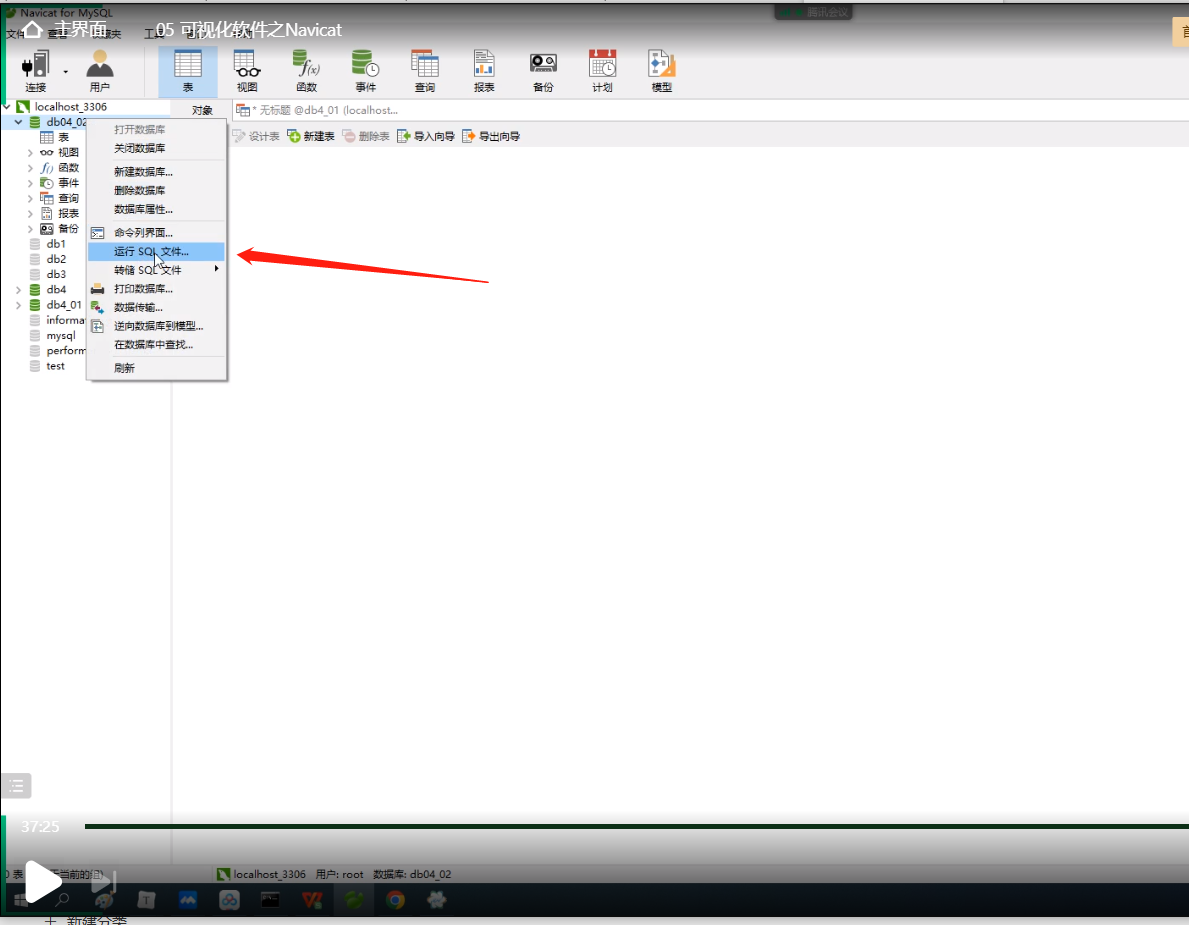Expand the db4 database node
1189x925 pixels.
(x=18, y=290)
